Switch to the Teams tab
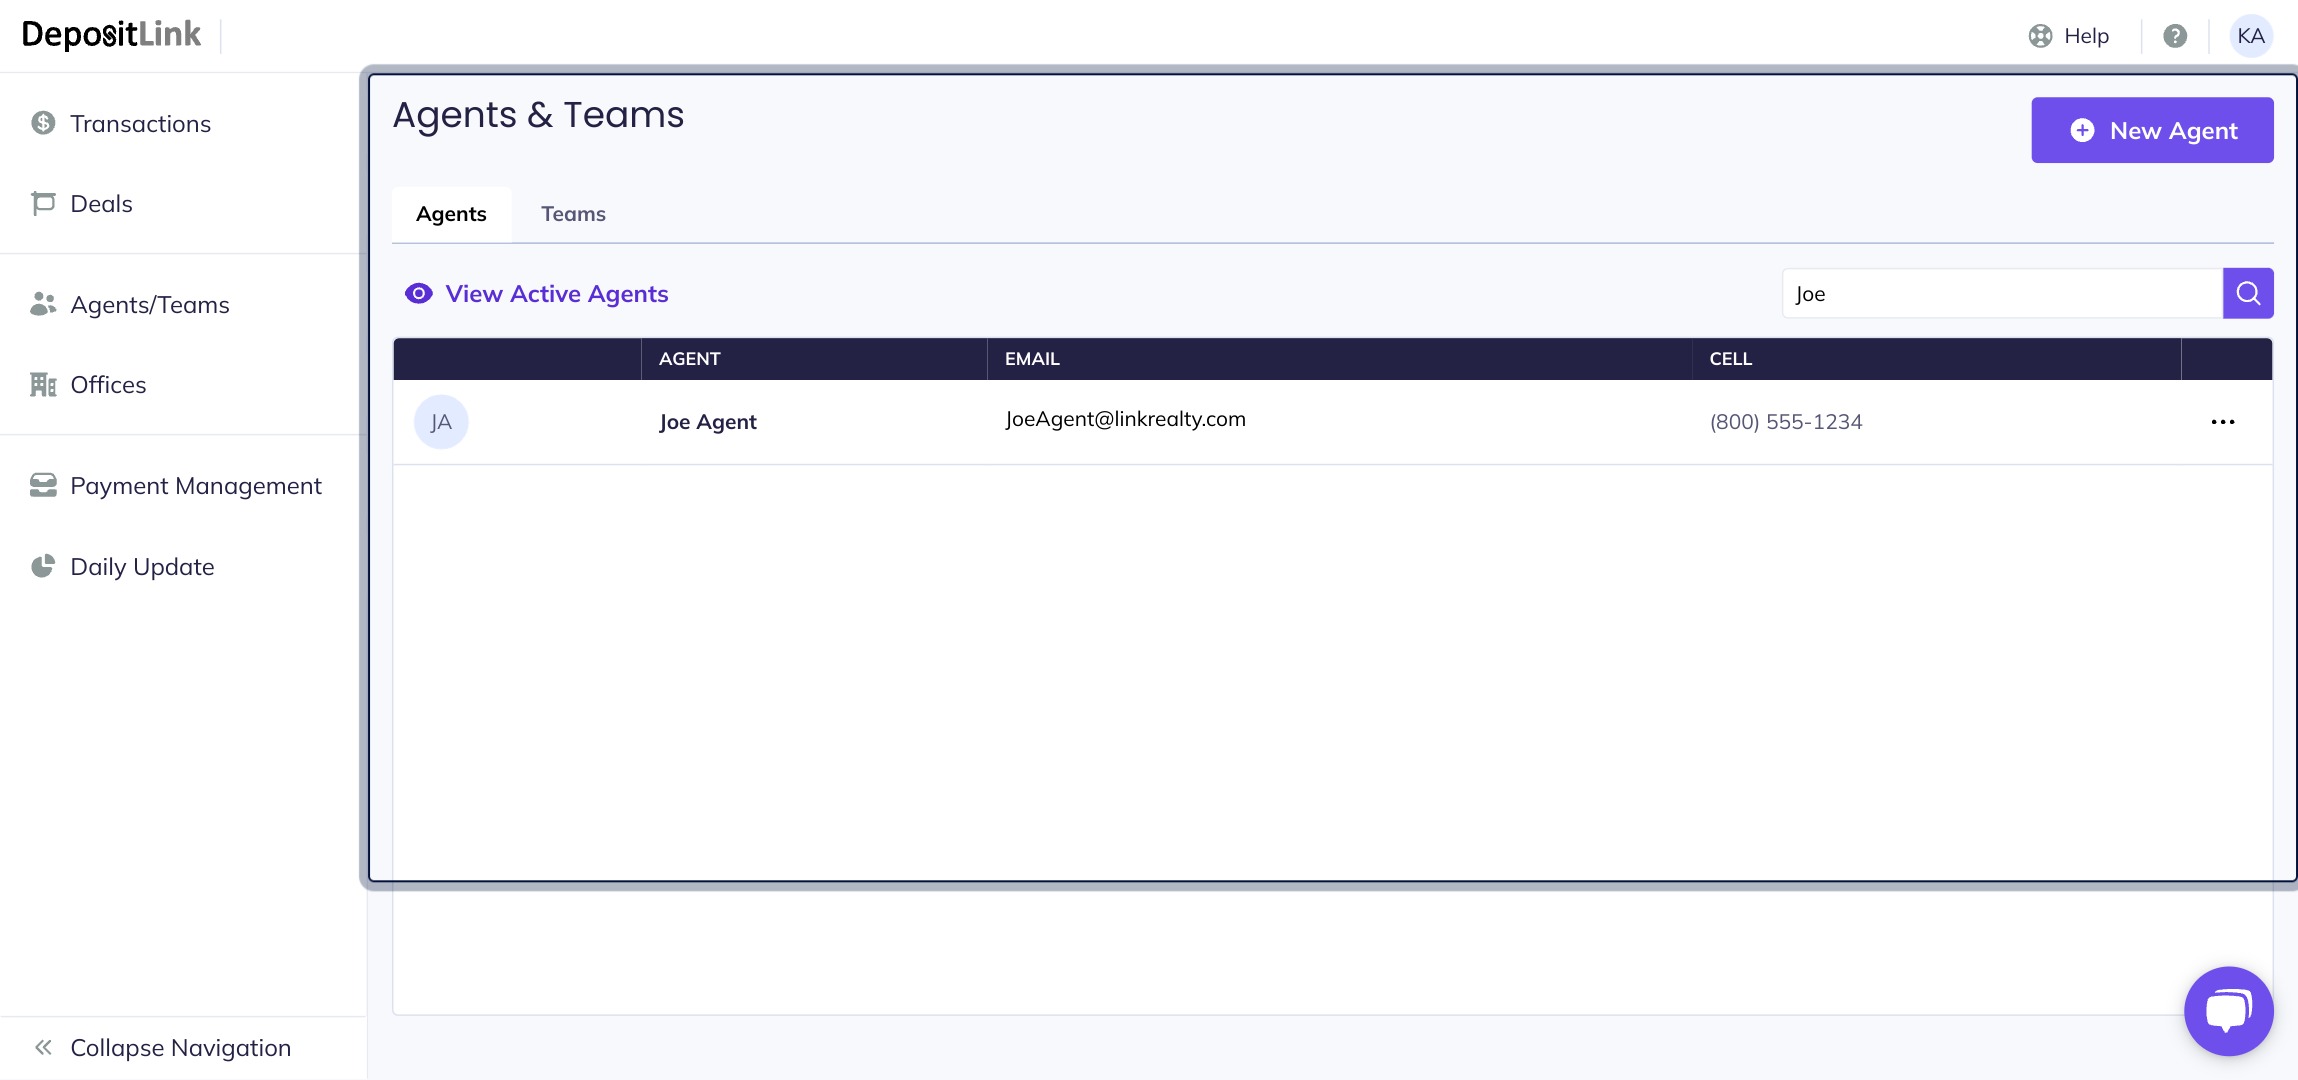2298x1080 pixels. pos(573,214)
